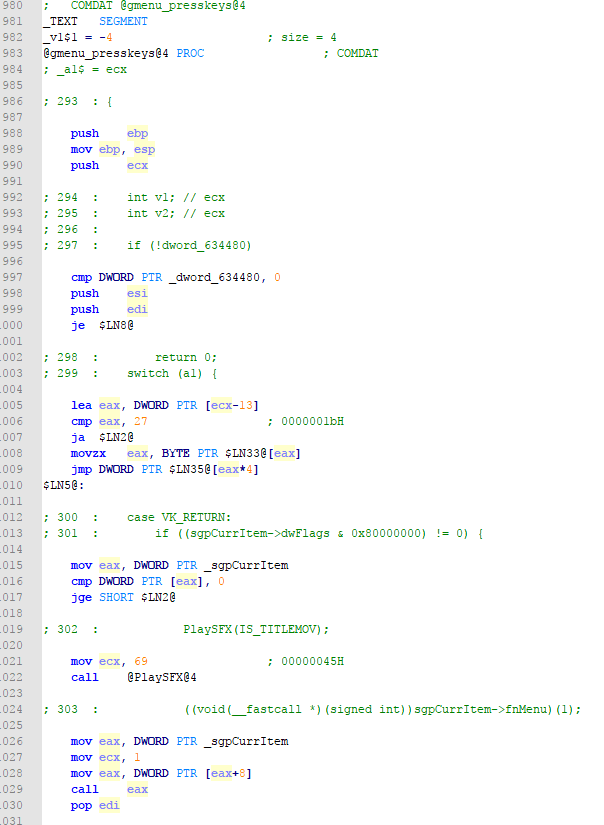Click the "; 0000001bH" hex comment

click(306, 421)
